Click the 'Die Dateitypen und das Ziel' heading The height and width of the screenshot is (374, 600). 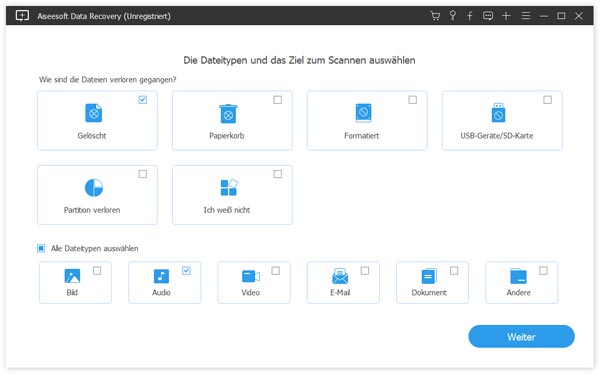(299, 60)
